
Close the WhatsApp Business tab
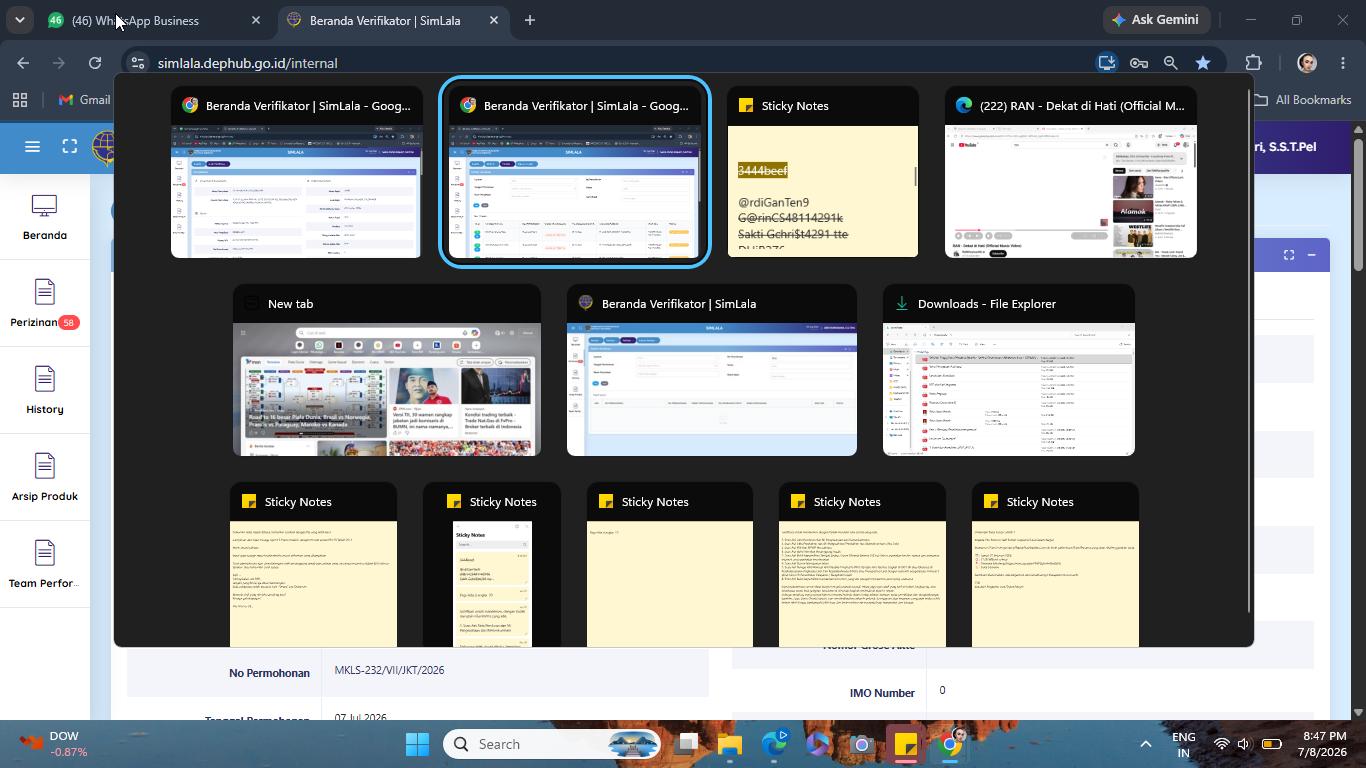pyautogui.click(x=255, y=20)
